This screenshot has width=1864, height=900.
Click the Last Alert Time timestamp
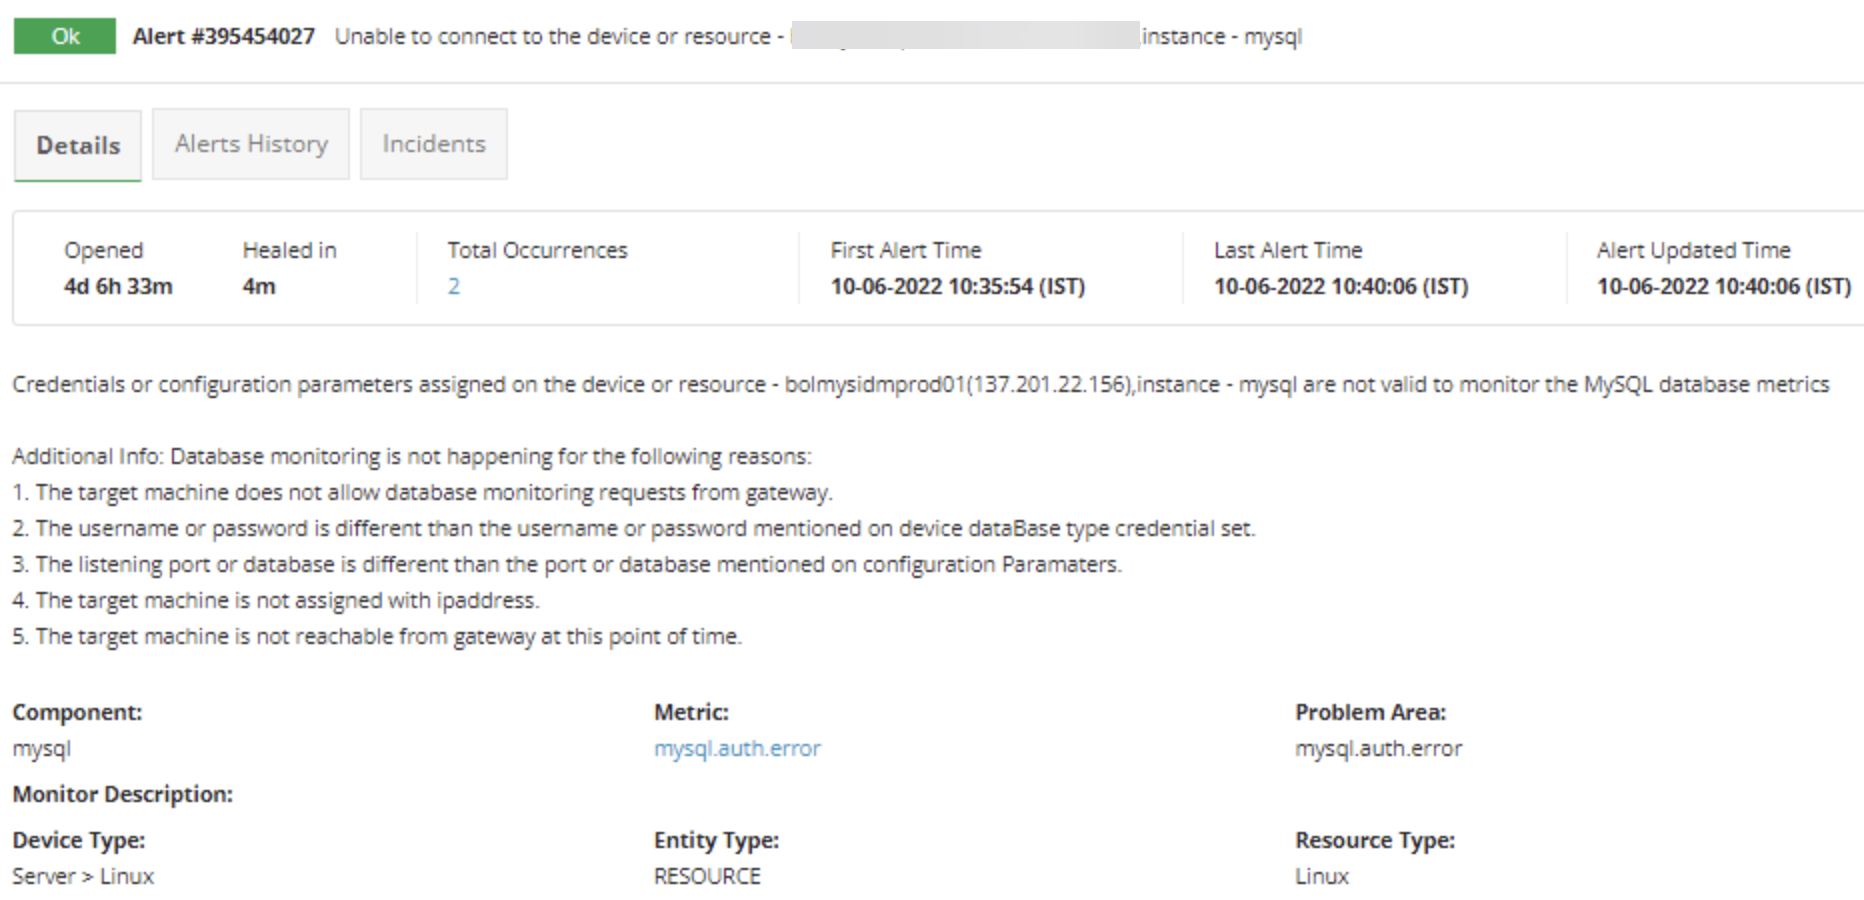pos(1340,287)
